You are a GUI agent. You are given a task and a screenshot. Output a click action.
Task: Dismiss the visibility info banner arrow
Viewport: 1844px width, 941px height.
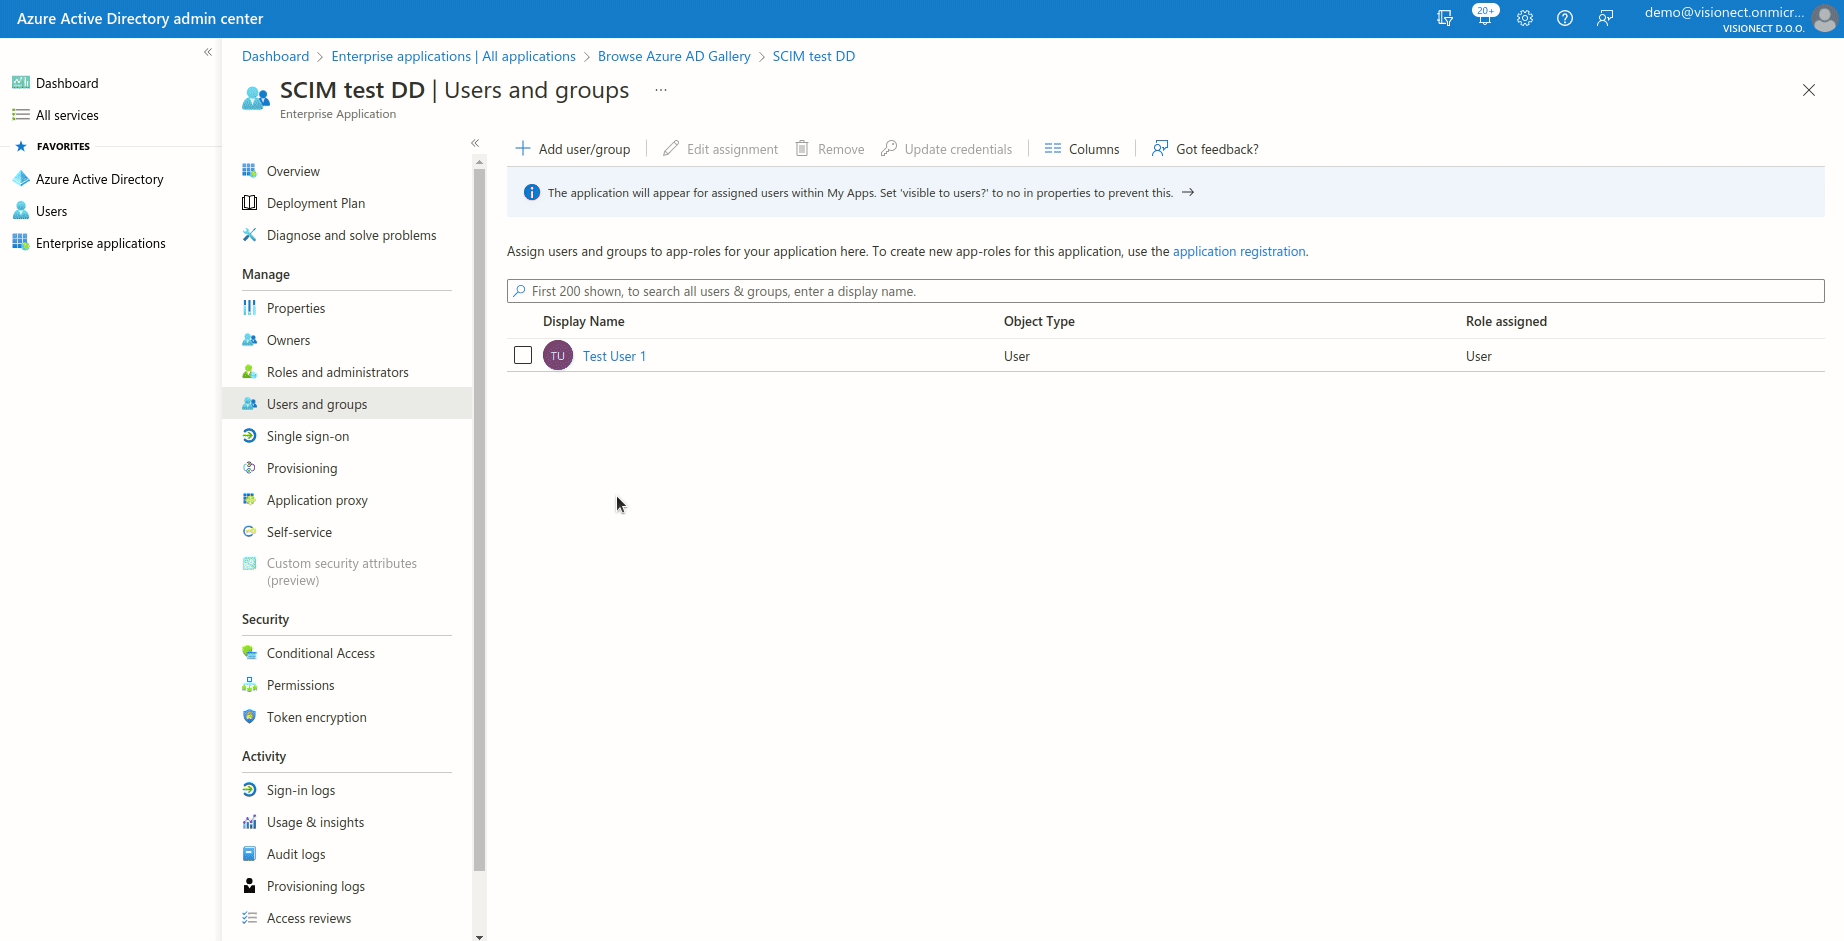pyautogui.click(x=1188, y=192)
